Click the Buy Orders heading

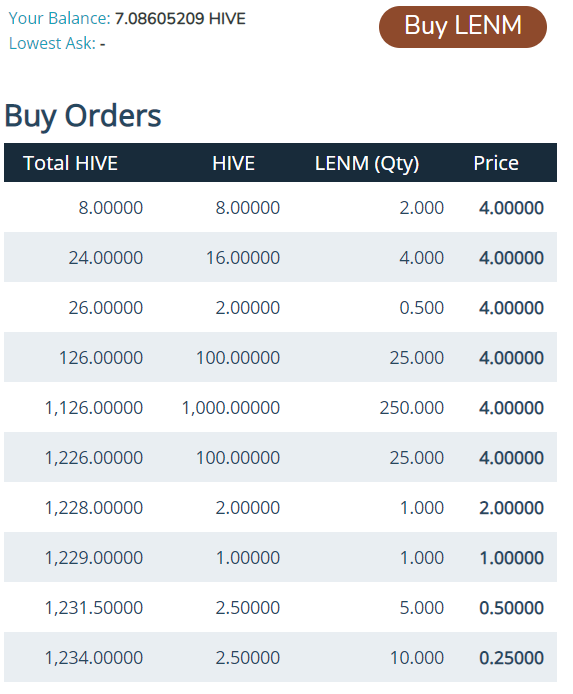tap(83, 116)
